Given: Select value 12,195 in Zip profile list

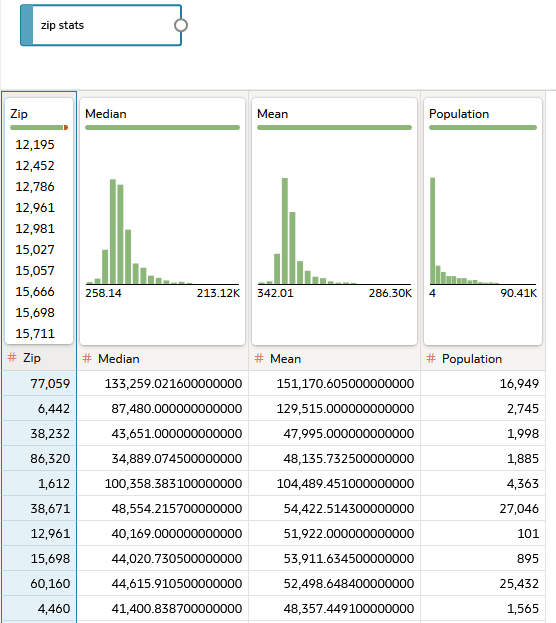Looking at the screenshot, I should coord(35,145).
